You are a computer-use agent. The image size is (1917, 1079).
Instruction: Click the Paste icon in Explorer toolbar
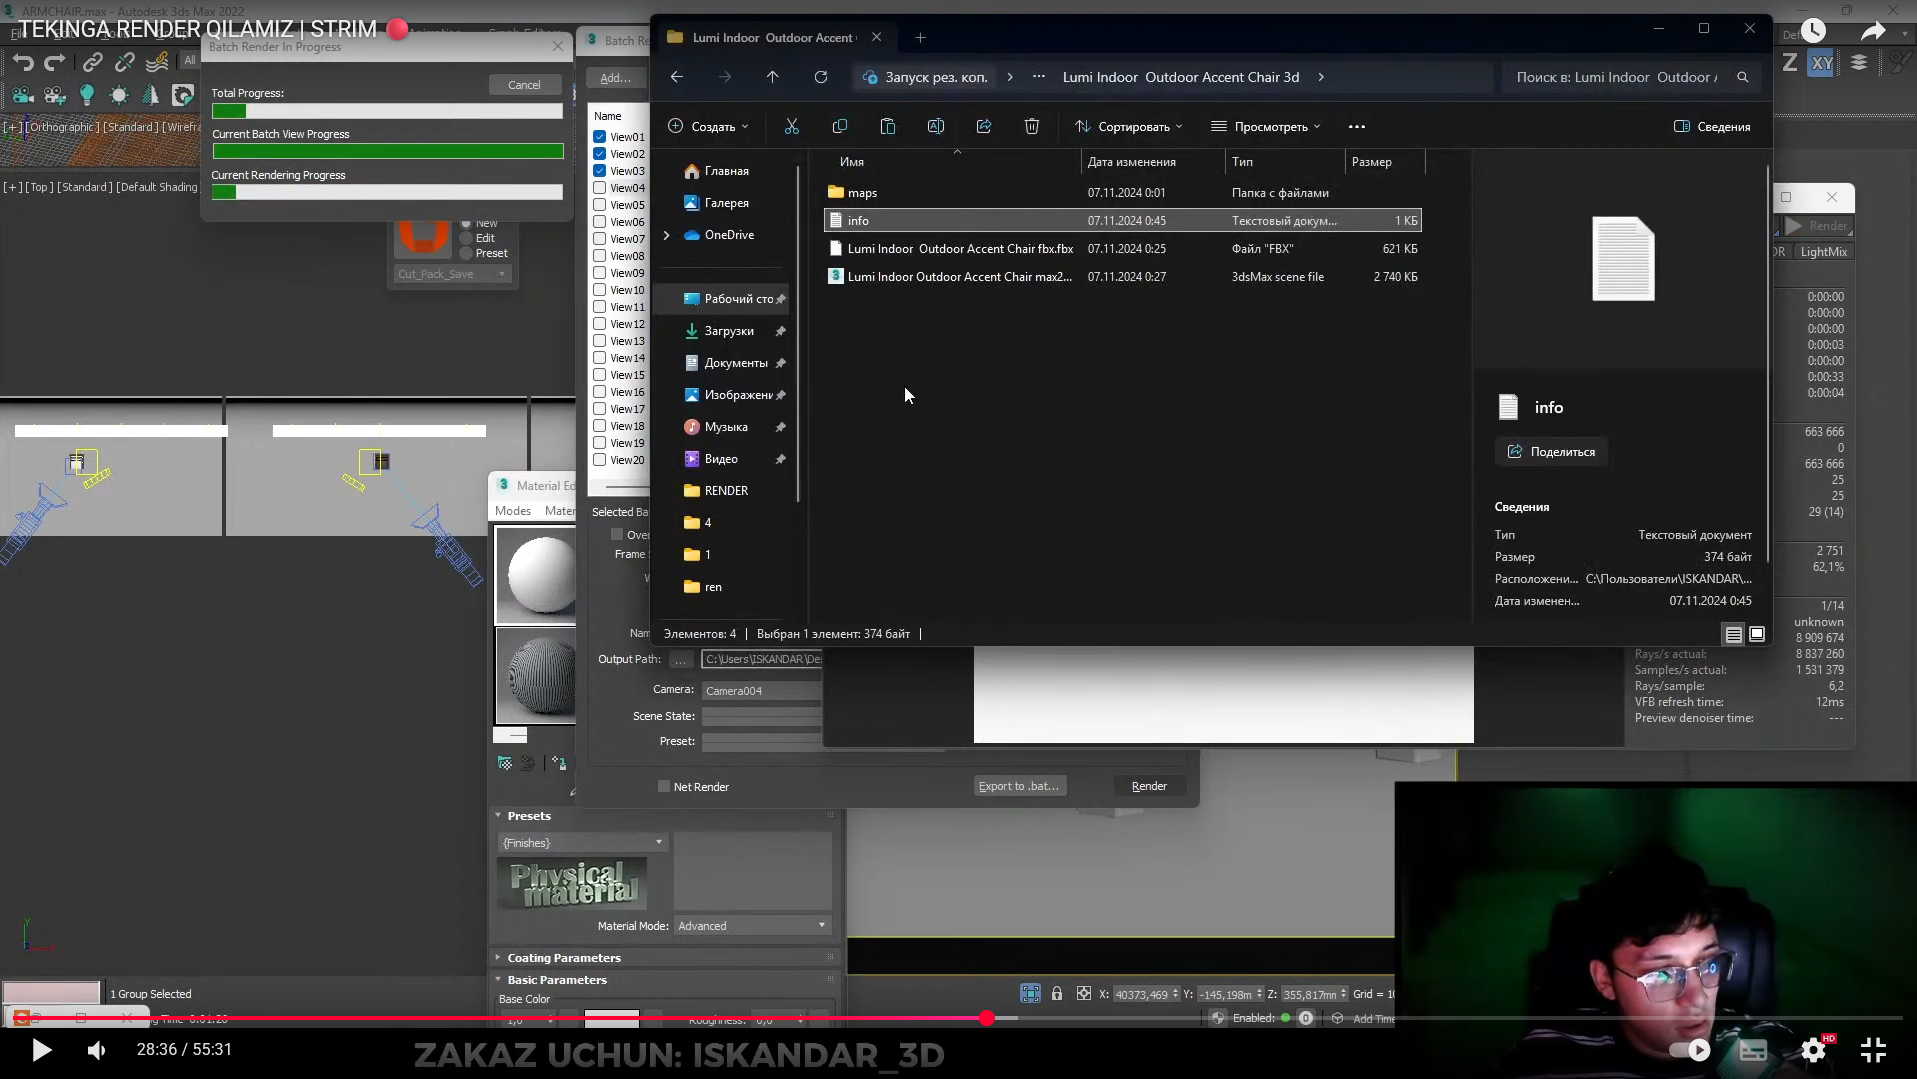888,126
